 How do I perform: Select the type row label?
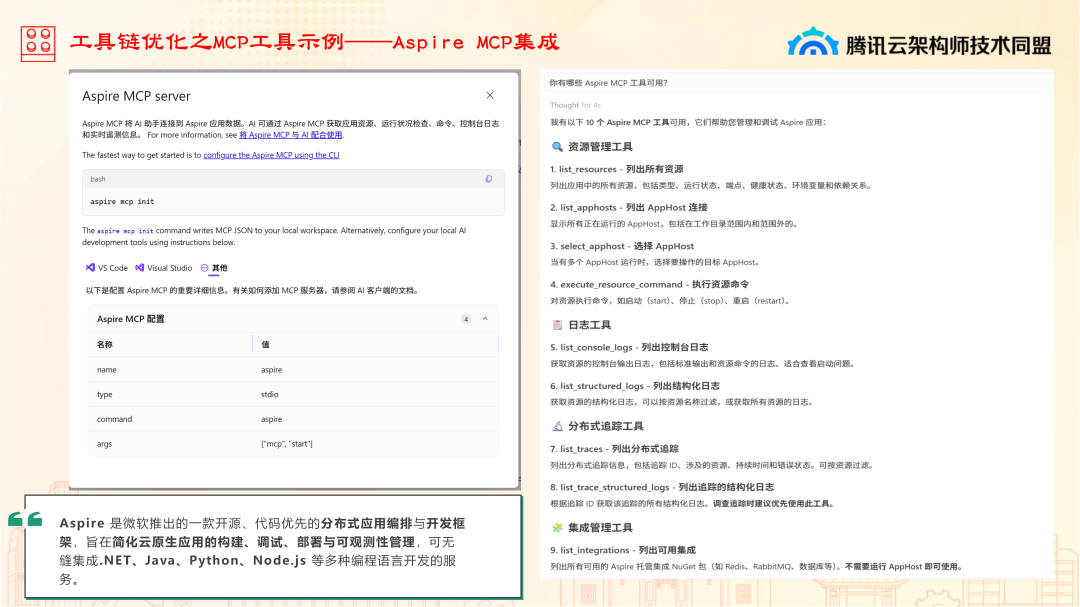[105, 395]
